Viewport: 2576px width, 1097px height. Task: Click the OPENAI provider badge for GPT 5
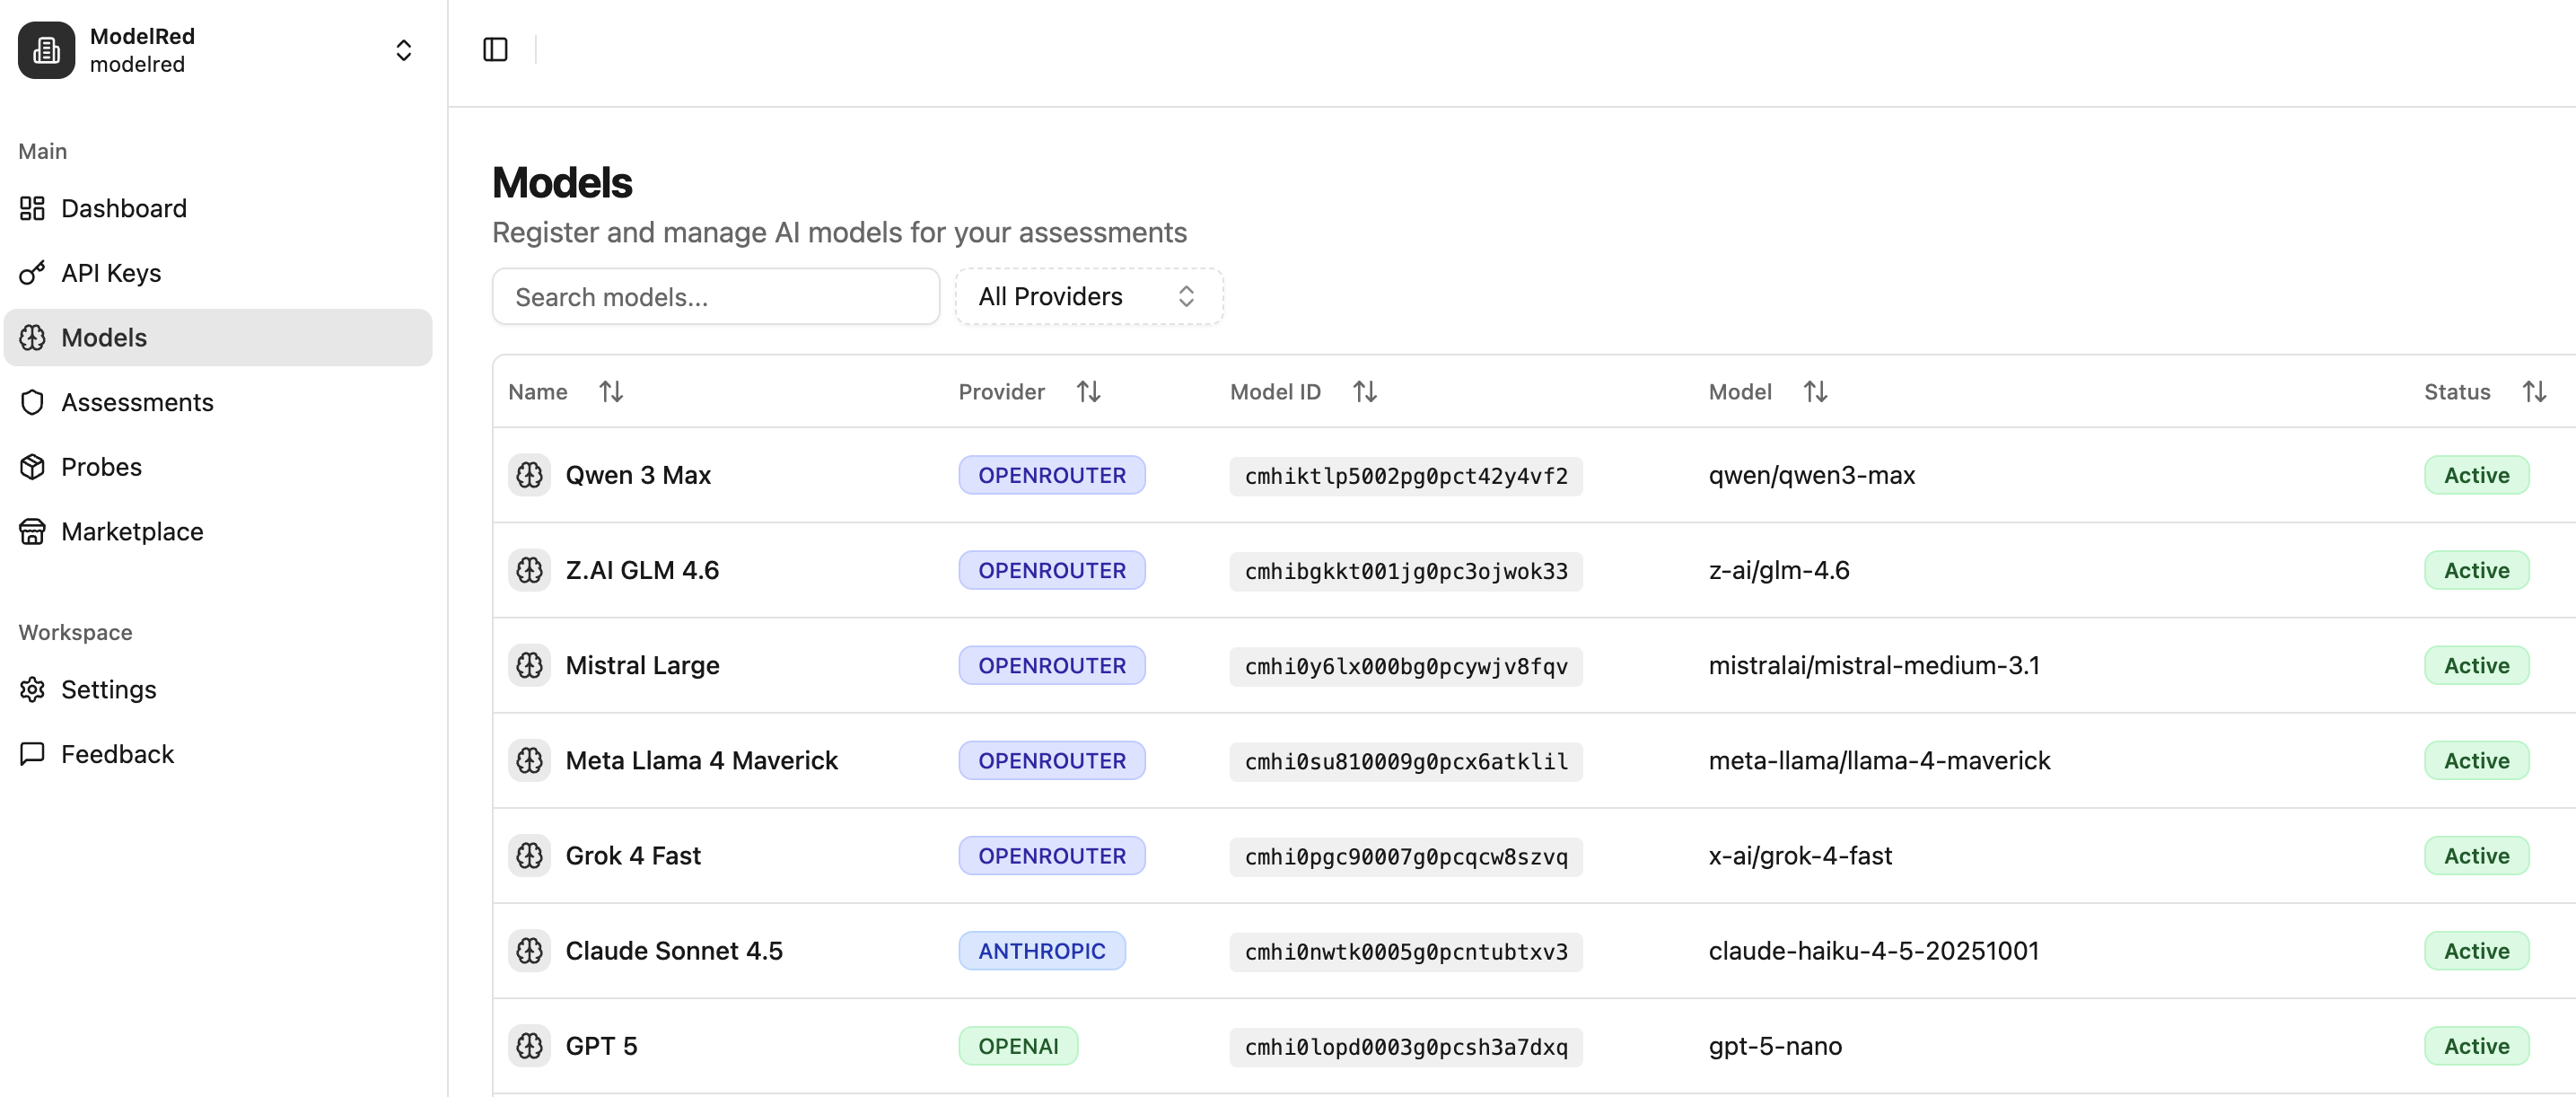(1018, 1045)
